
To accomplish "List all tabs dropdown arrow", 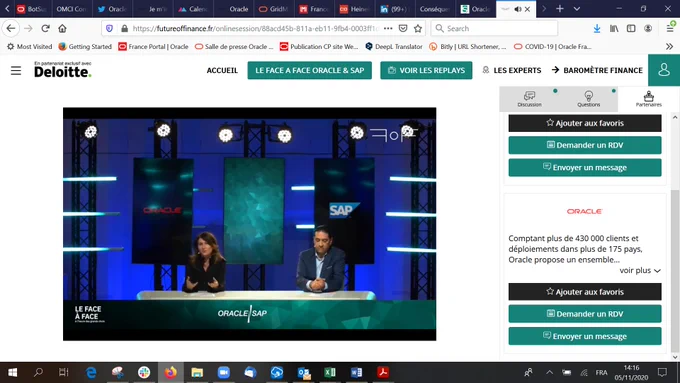I will point(577,9).
